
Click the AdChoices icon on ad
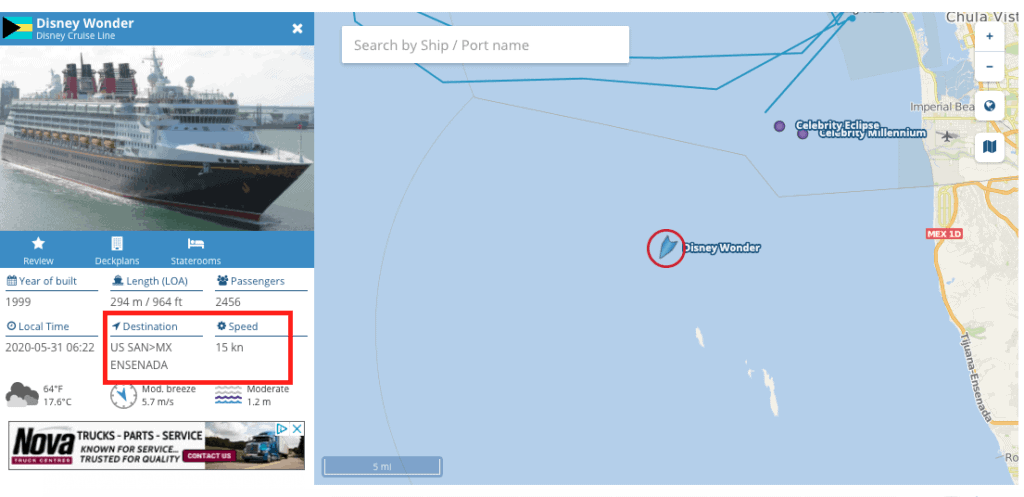282,428
